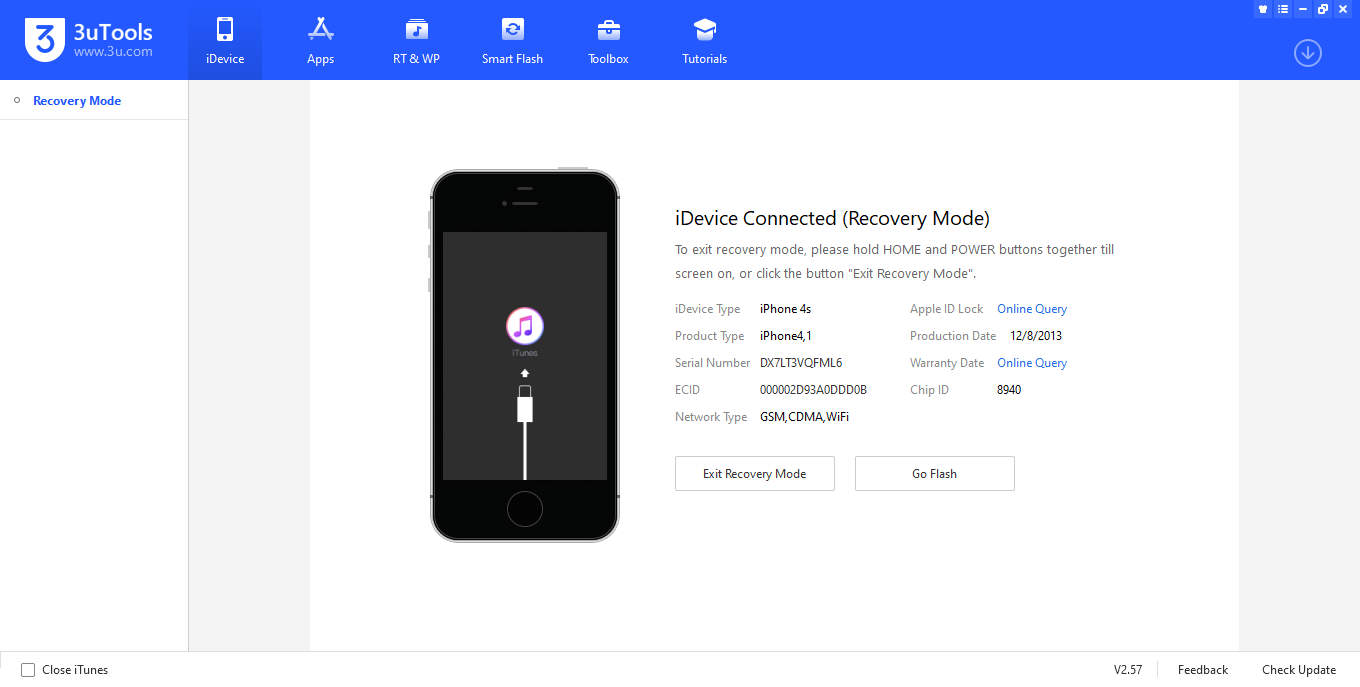Click the production date 12/8/2013

click(1036, 336)
